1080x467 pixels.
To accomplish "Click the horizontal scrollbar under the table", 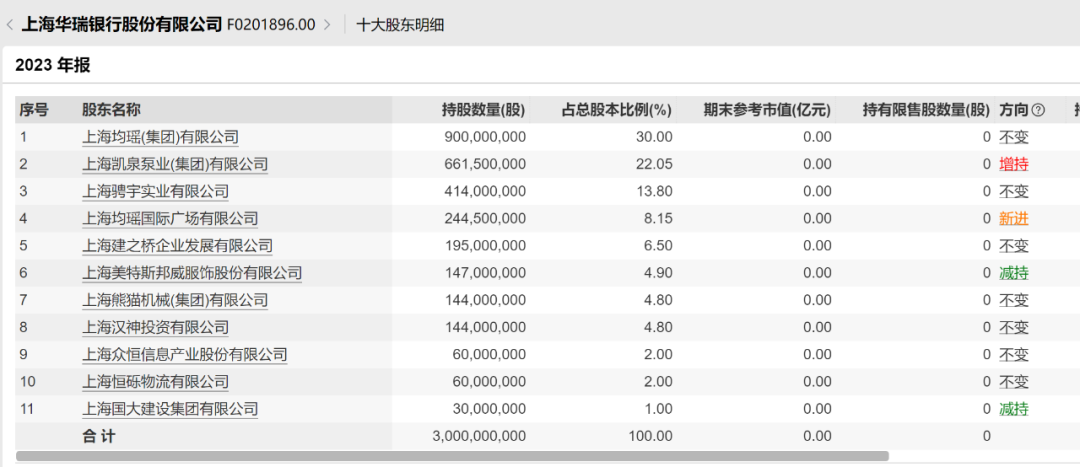I will 452,456.
